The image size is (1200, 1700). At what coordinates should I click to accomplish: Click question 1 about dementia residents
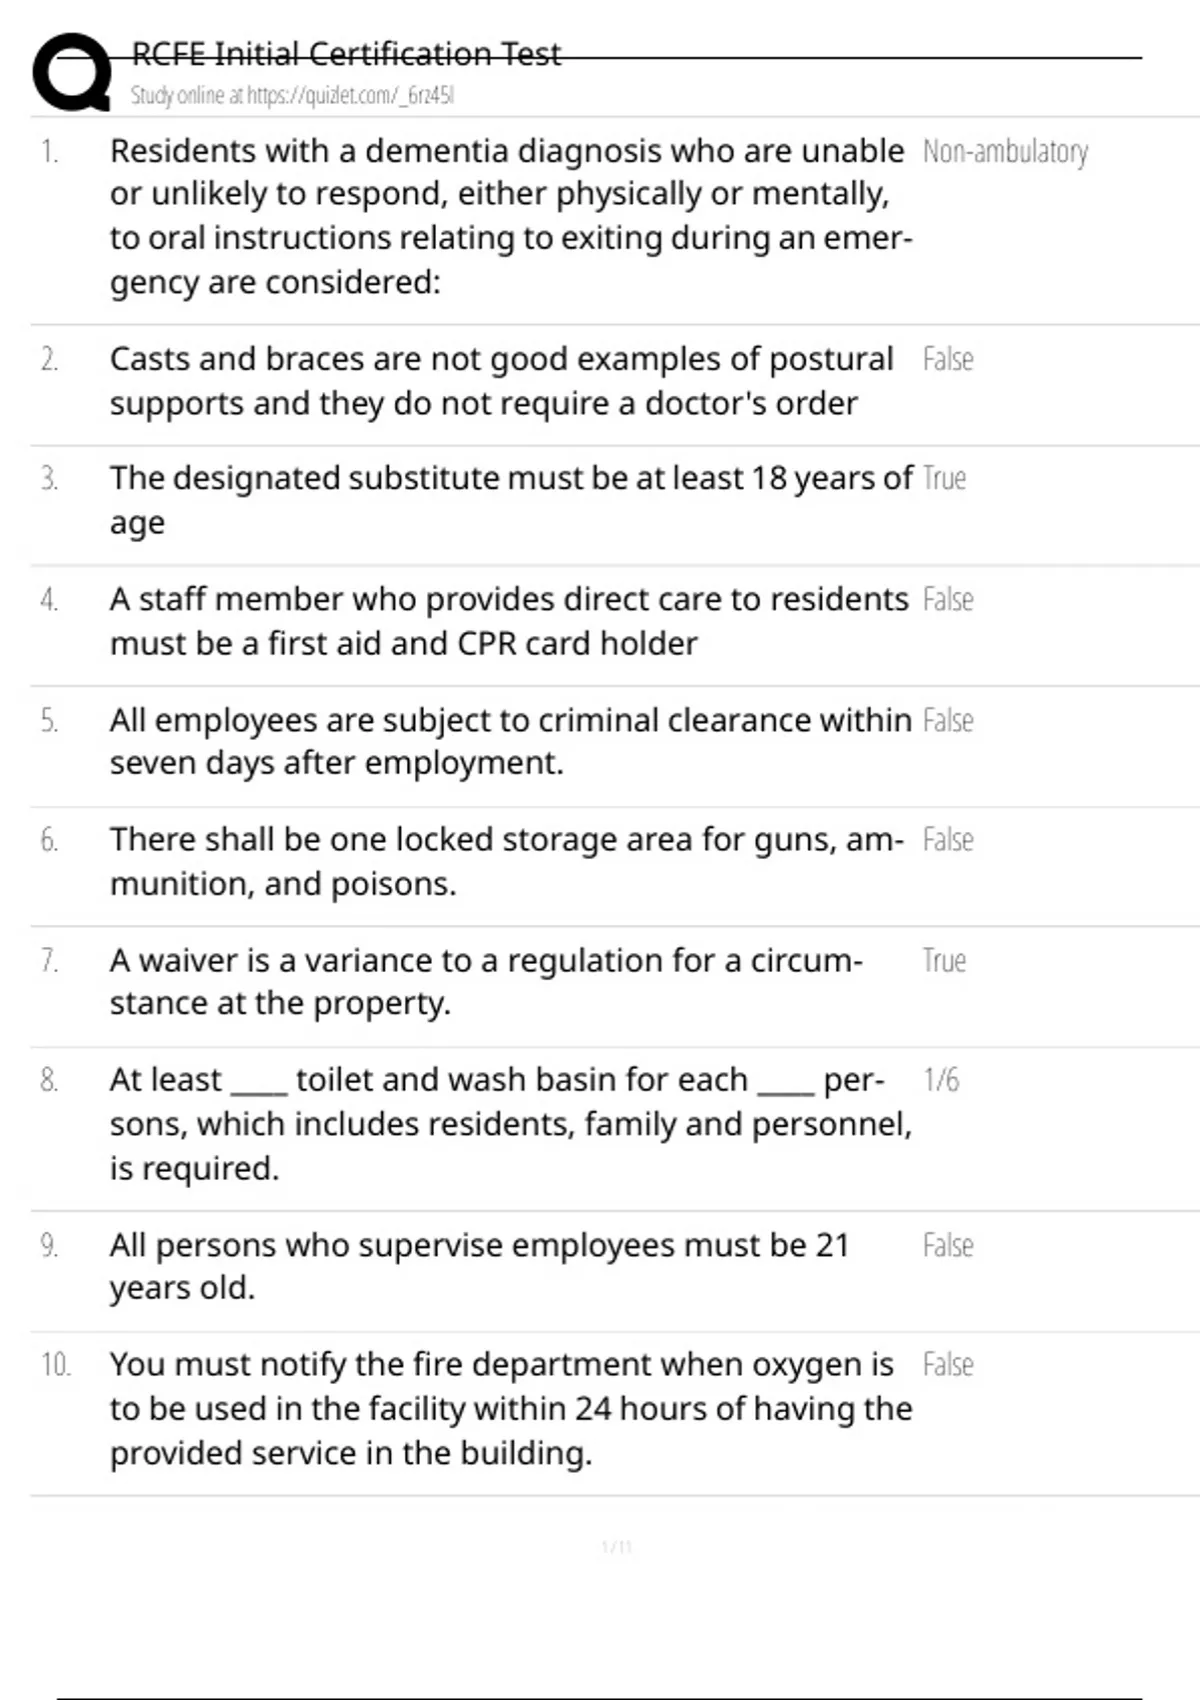(x=510, y=216)
